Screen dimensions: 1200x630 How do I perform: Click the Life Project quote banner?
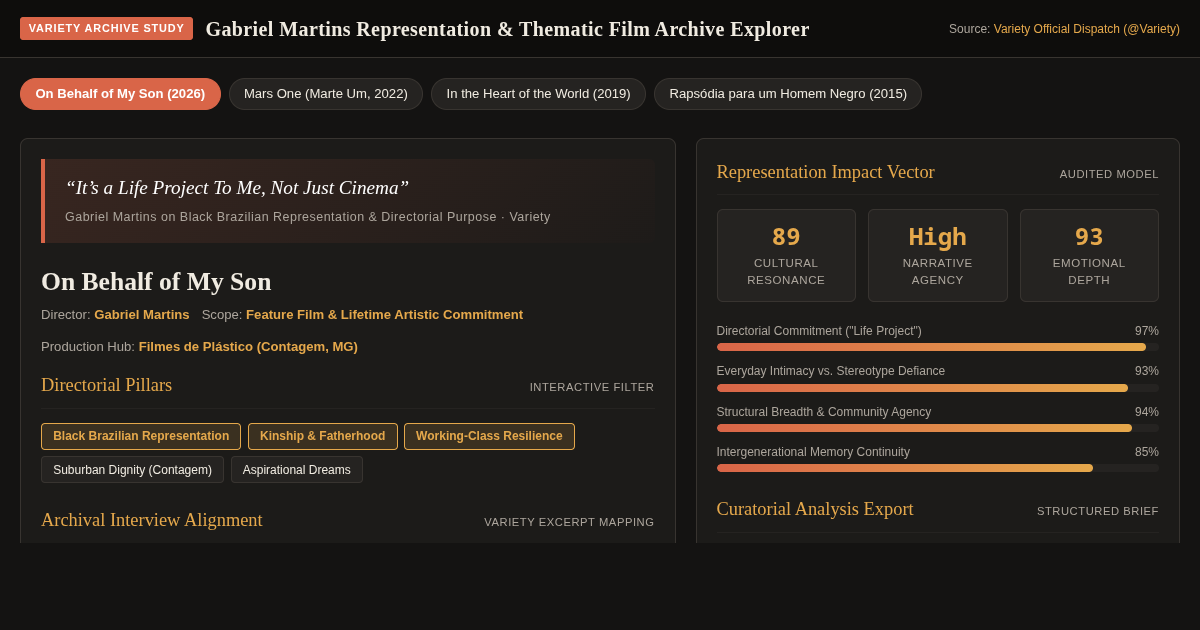coord(348,201)
